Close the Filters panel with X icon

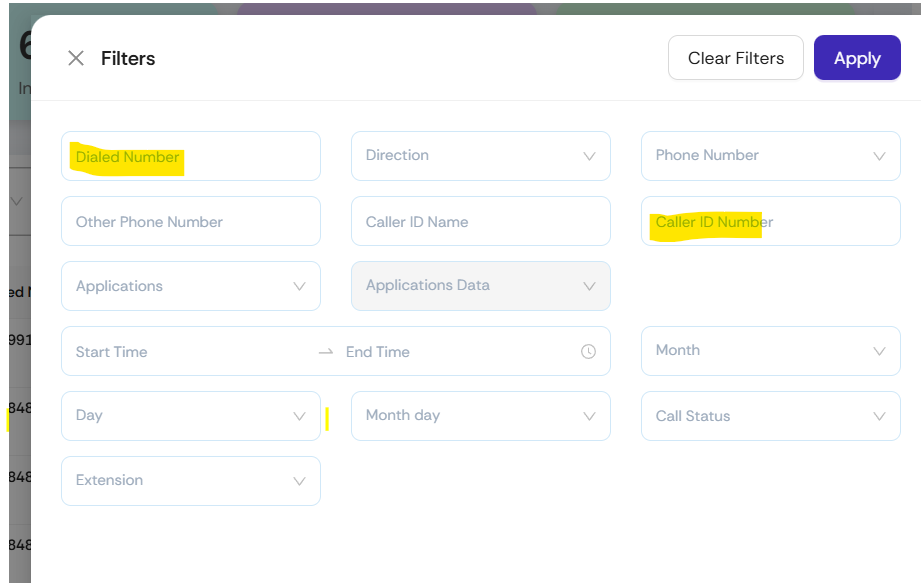coord(76,58)
